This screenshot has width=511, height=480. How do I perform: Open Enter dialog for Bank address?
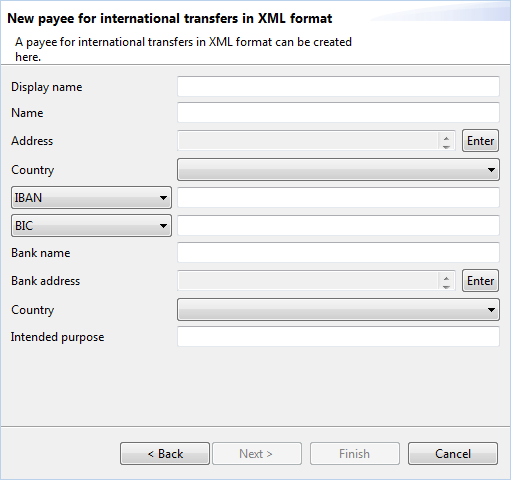click(480, 281)
